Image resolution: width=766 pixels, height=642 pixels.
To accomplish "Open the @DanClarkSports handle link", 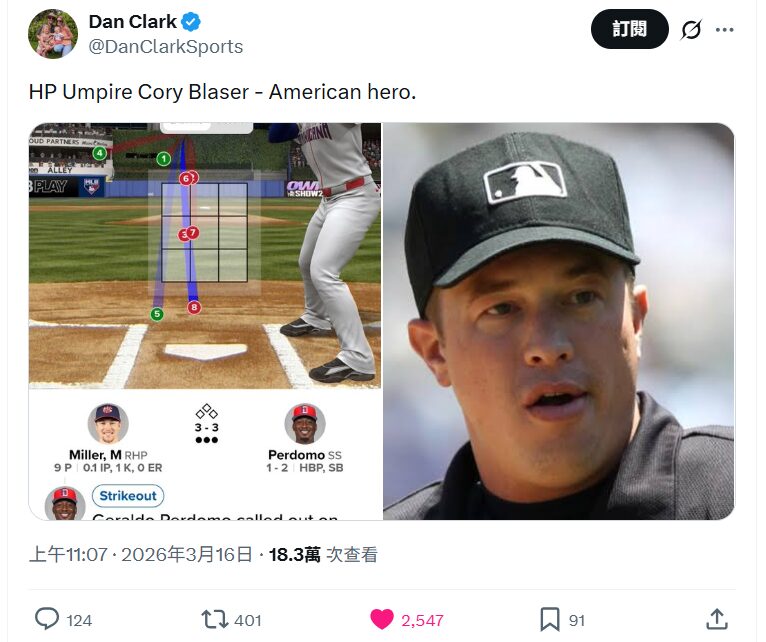I will pos(165,47).
